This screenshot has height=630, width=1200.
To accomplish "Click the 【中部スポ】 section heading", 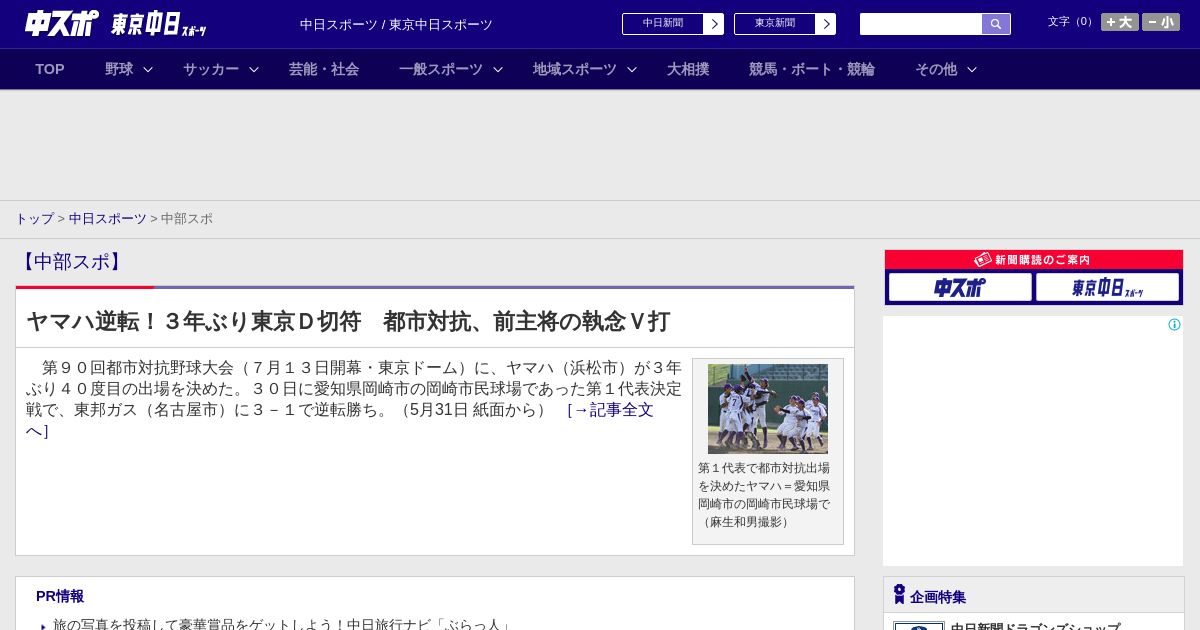I will point(72,262).
